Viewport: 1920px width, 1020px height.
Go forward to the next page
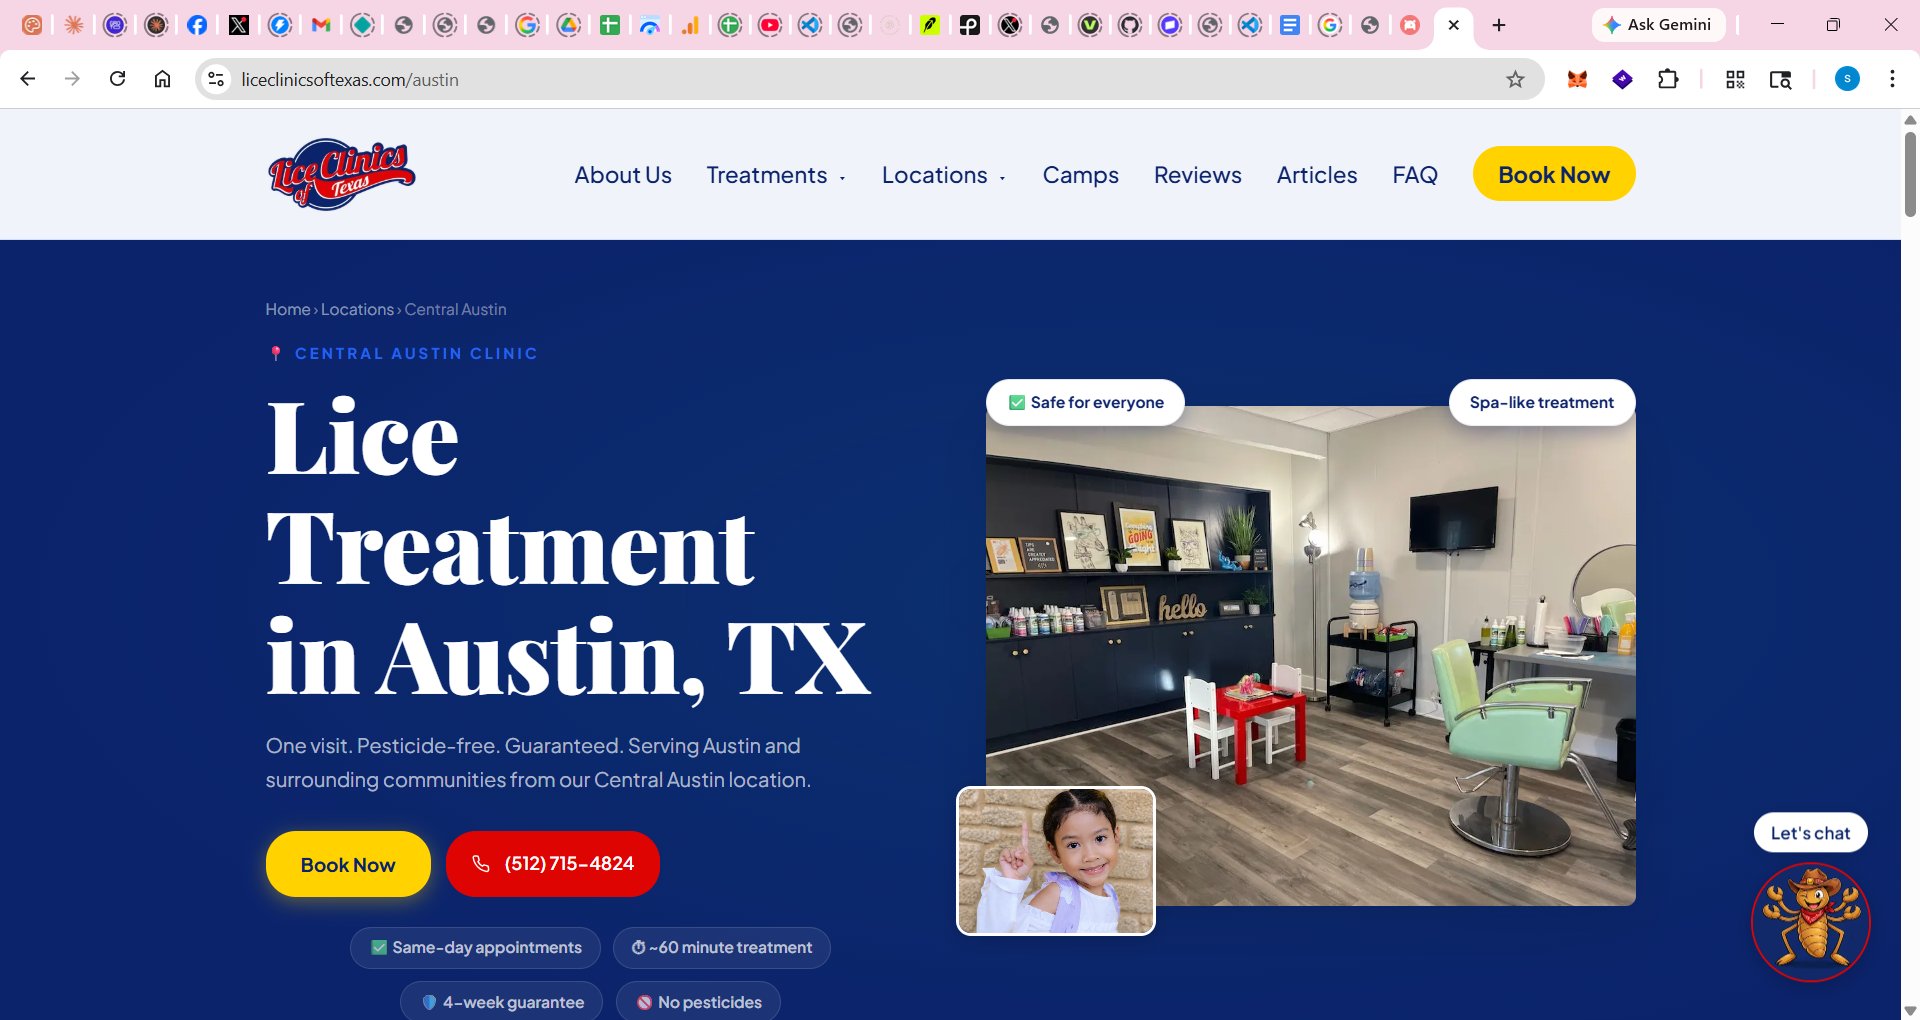pos(72,79)
